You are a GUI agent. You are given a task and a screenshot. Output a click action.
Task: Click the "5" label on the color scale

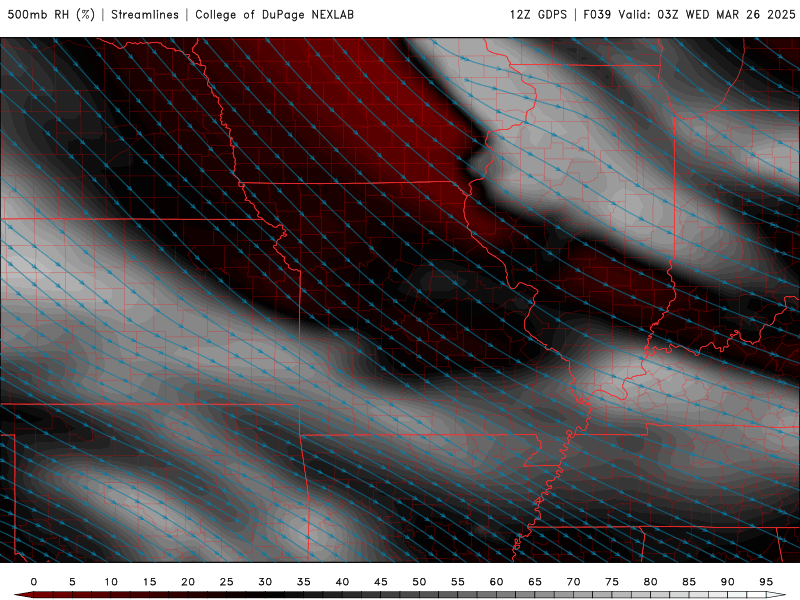tap(72, 582)
